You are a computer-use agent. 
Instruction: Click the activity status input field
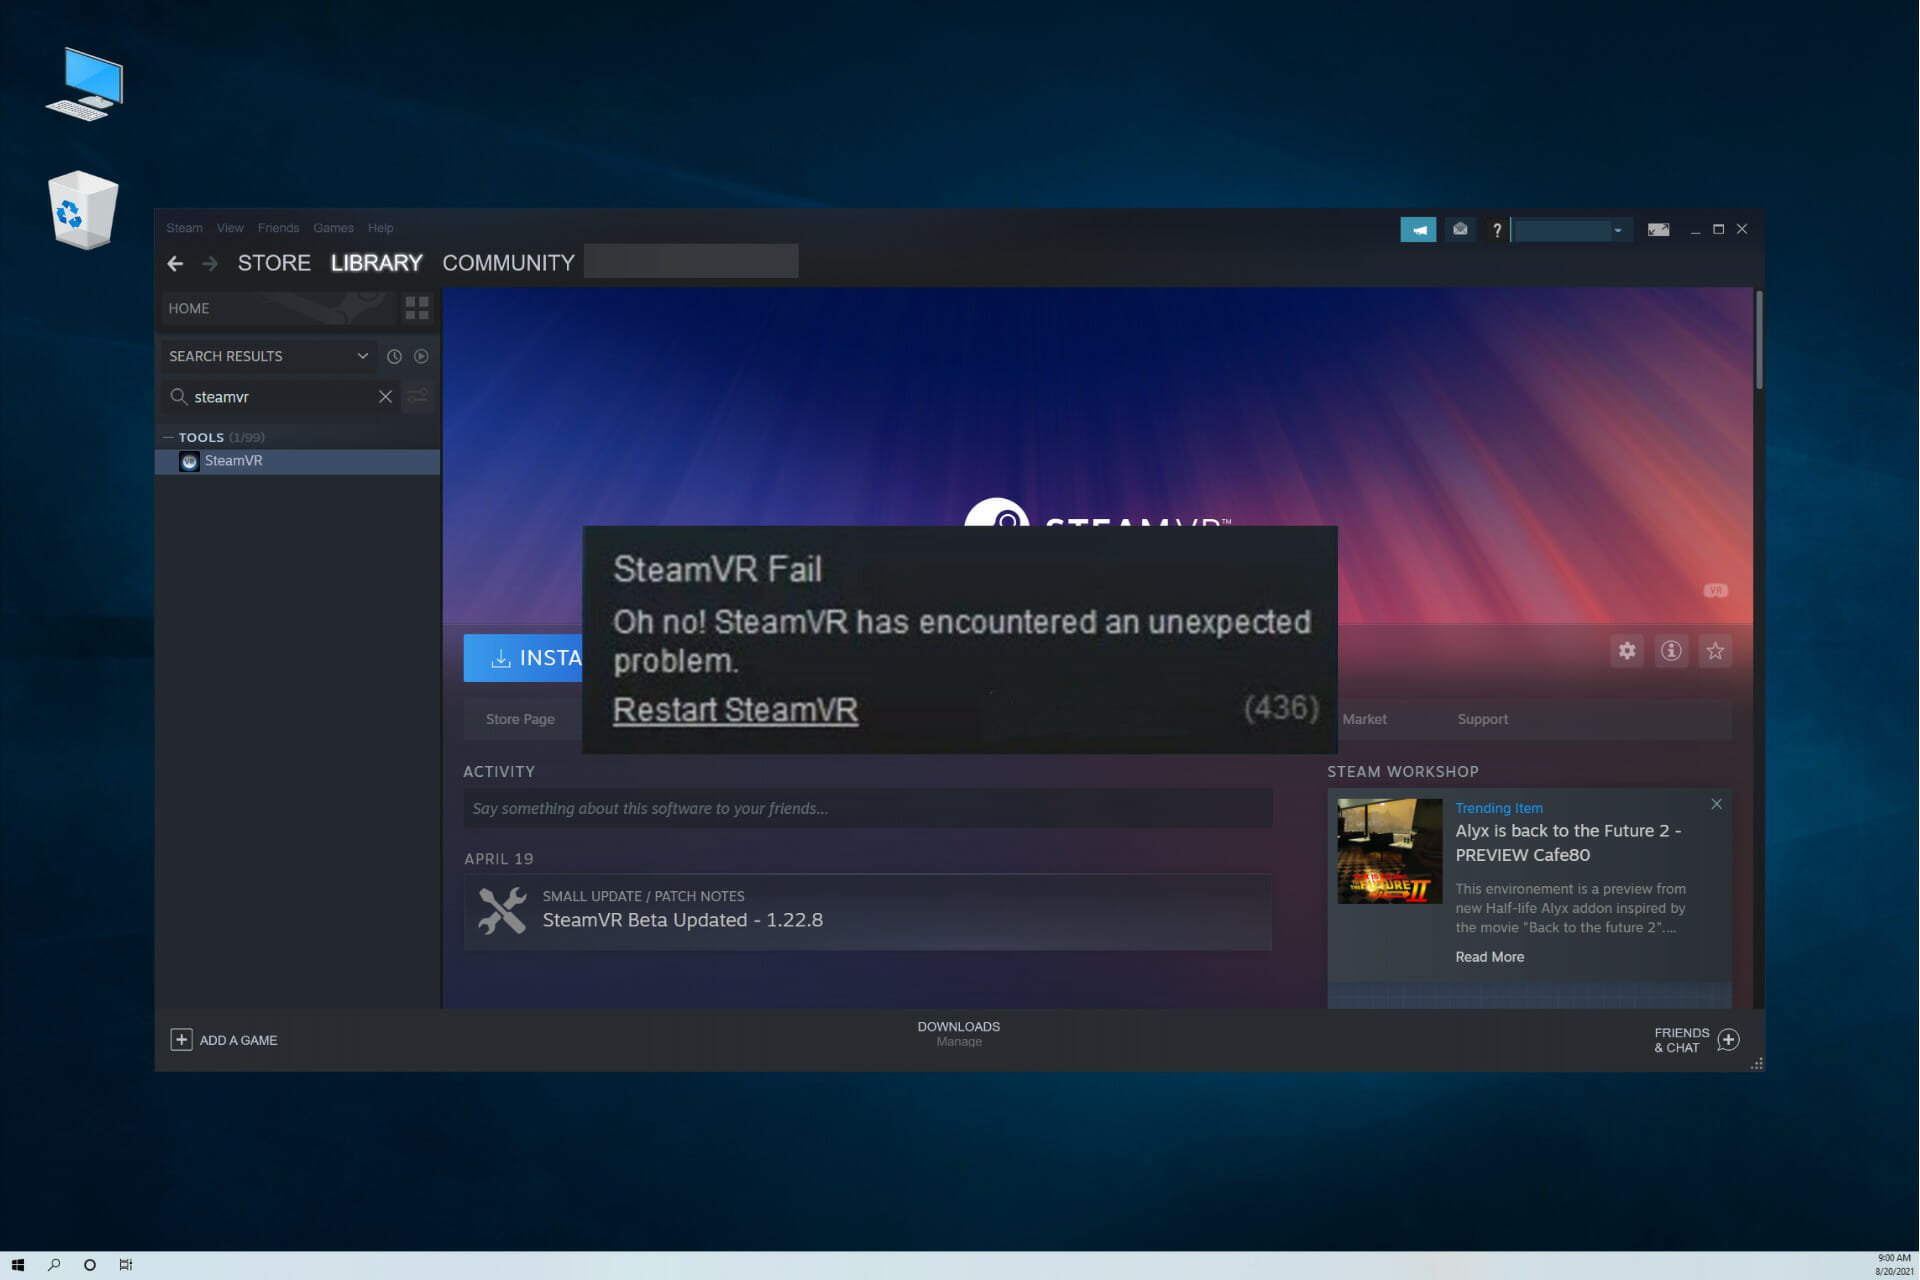pyautogui.click(x=867, y=808)
